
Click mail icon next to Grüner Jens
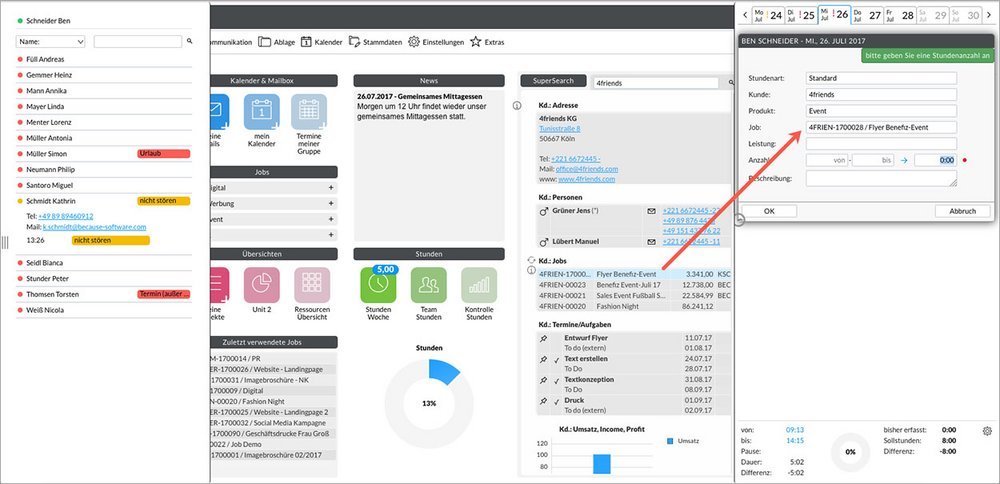651,210
